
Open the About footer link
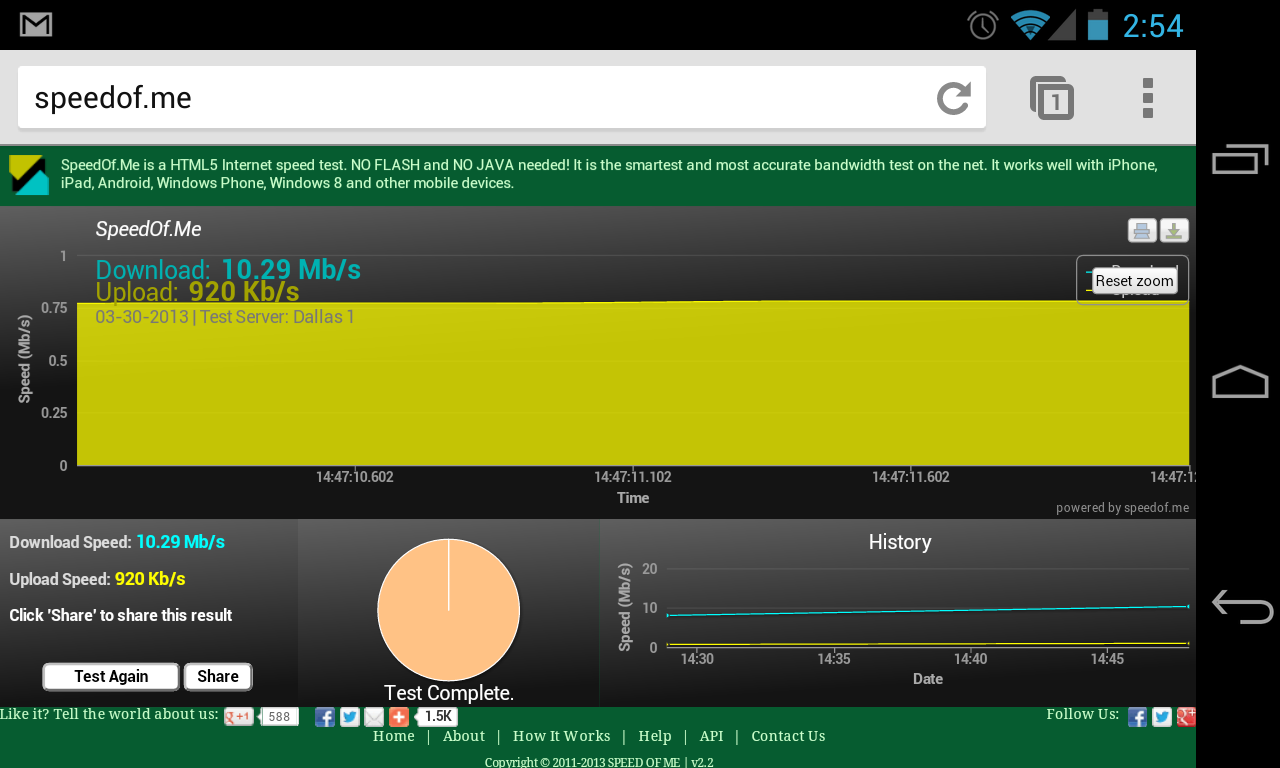pos(464,736)
